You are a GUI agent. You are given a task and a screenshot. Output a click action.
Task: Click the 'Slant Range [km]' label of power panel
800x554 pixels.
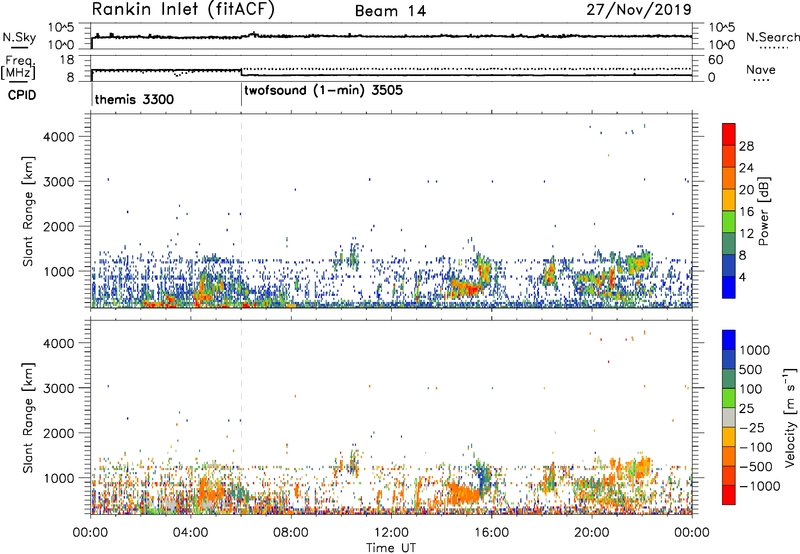tap(28, 211)
